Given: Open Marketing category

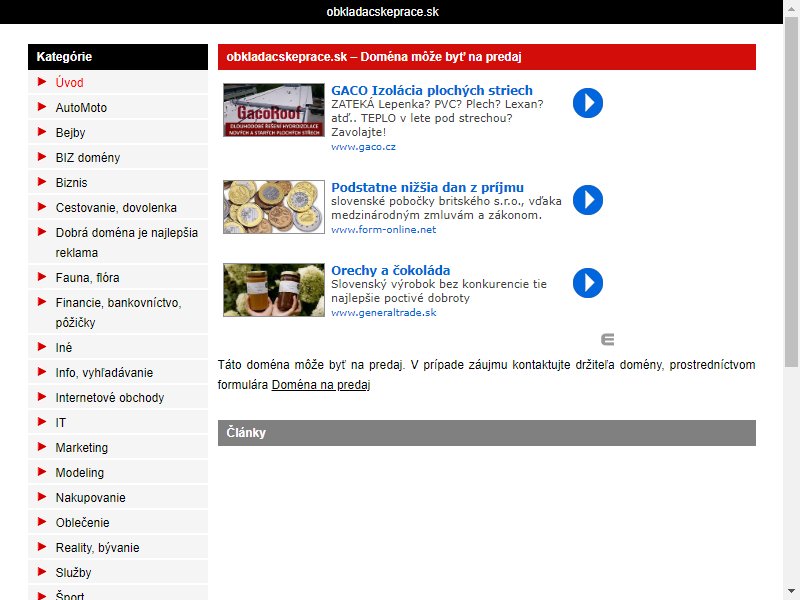Looking at the screenshot, I should click(x=82, y=447).
